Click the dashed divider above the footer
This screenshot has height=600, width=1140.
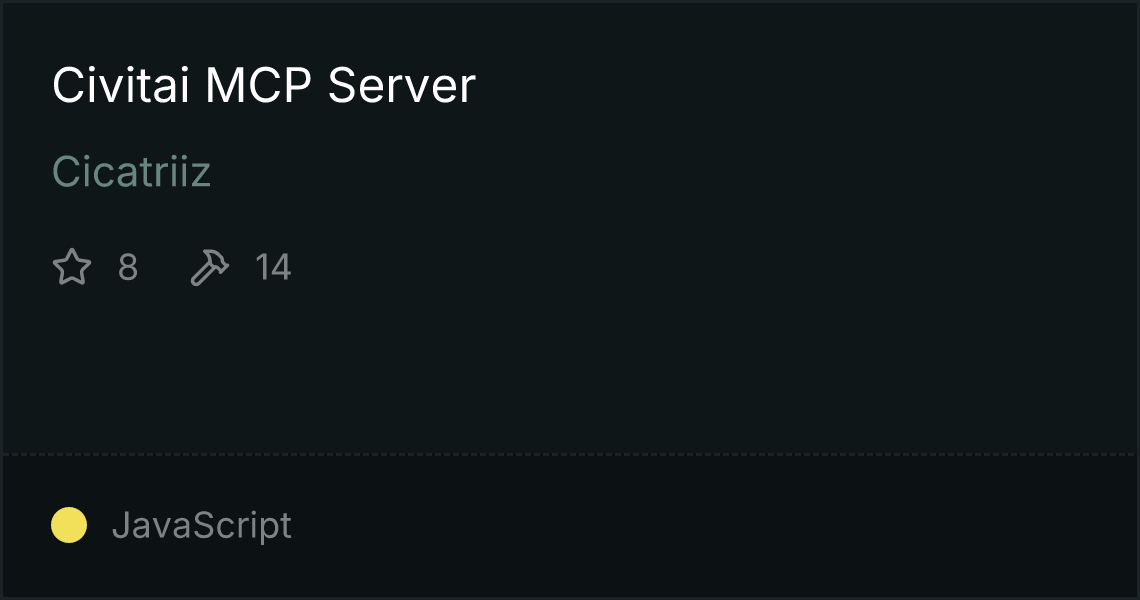[570, 455]
